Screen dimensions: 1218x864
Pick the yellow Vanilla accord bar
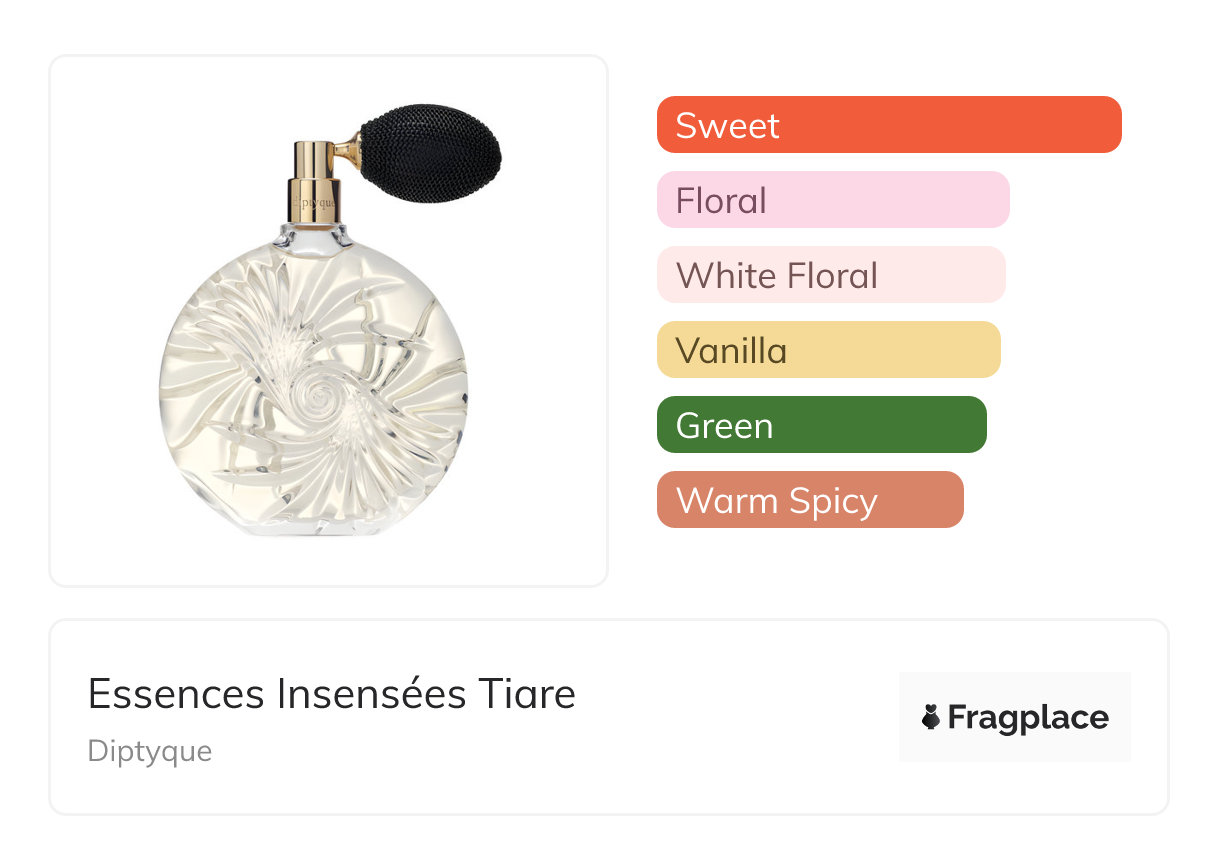point(828,350)
